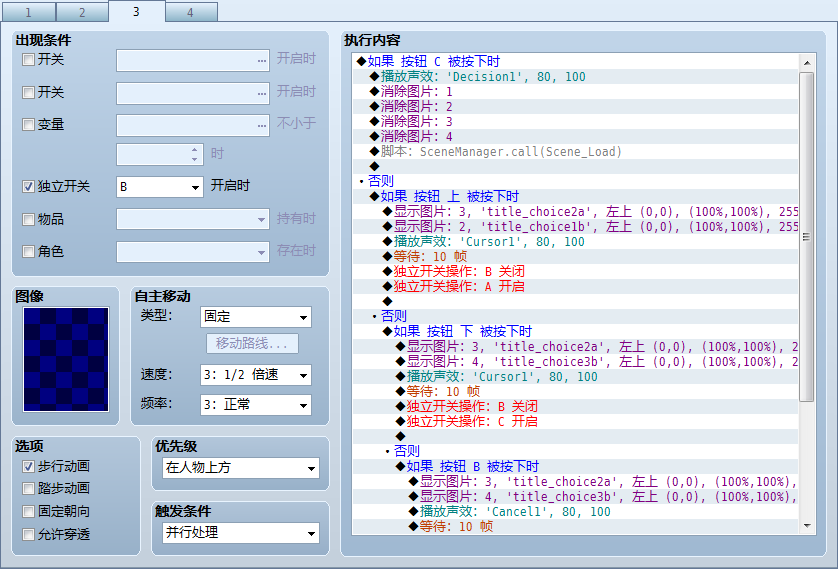Viewport: 838px width, 569px height.
Task: Open the 物品 selection dropdown
Action: coord(193,219)
